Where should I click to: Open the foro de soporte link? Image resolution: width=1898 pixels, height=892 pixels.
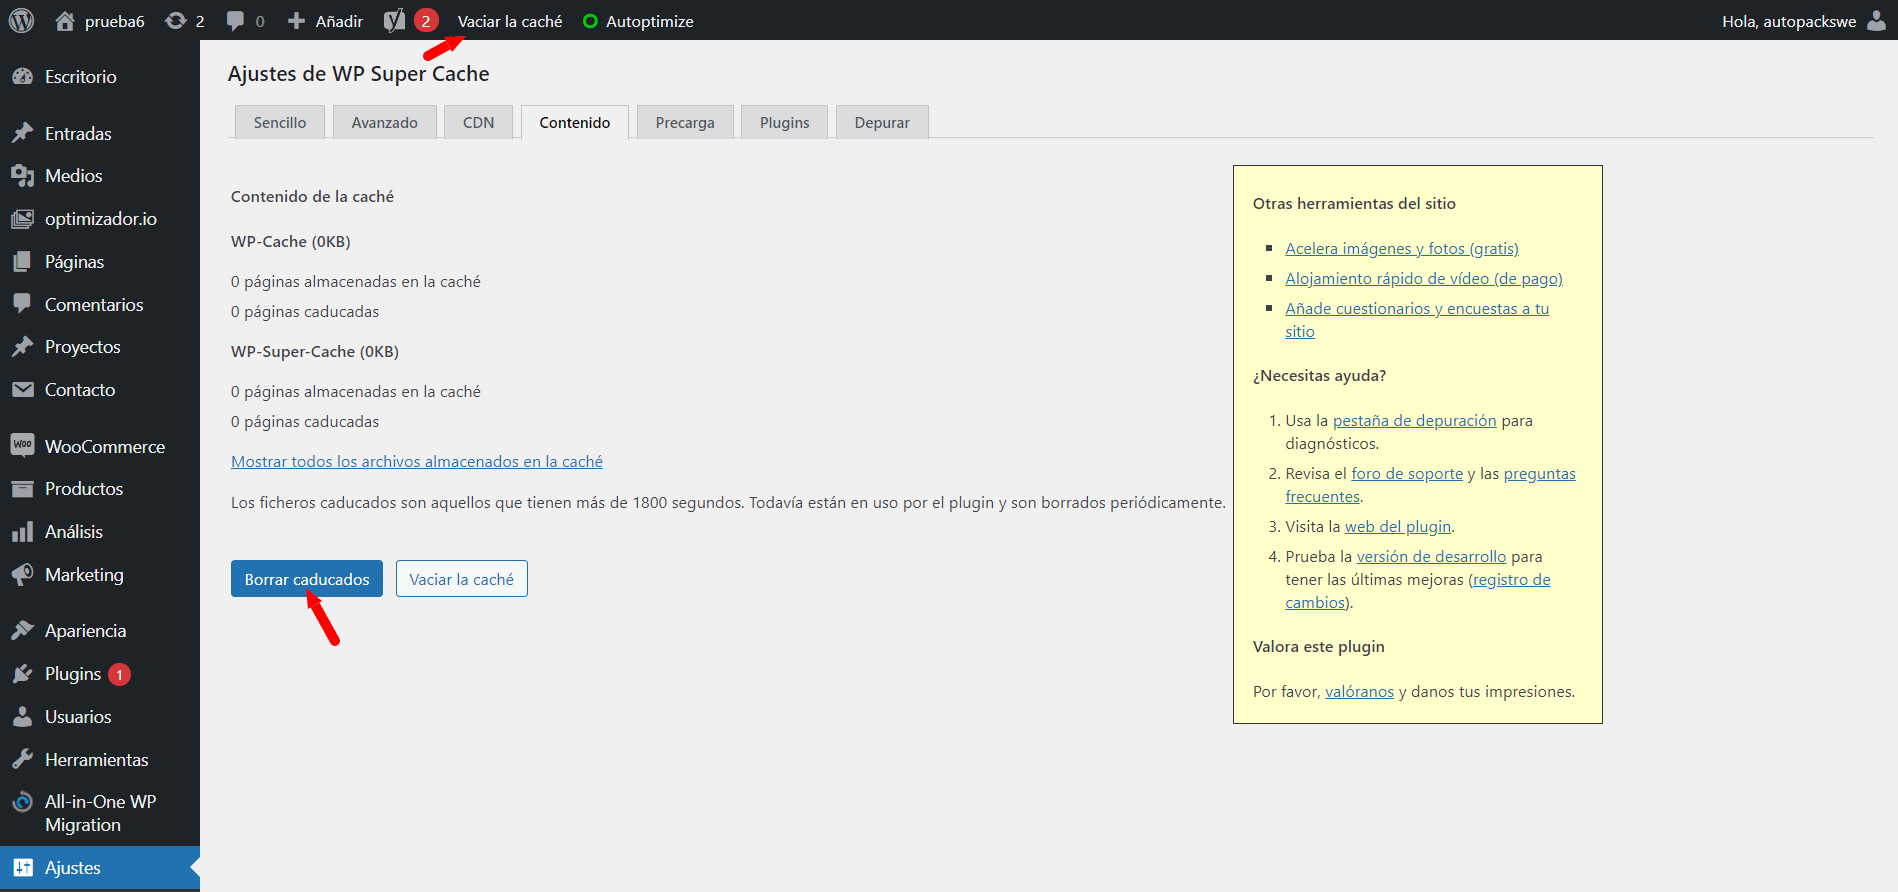coord(1407,473)
